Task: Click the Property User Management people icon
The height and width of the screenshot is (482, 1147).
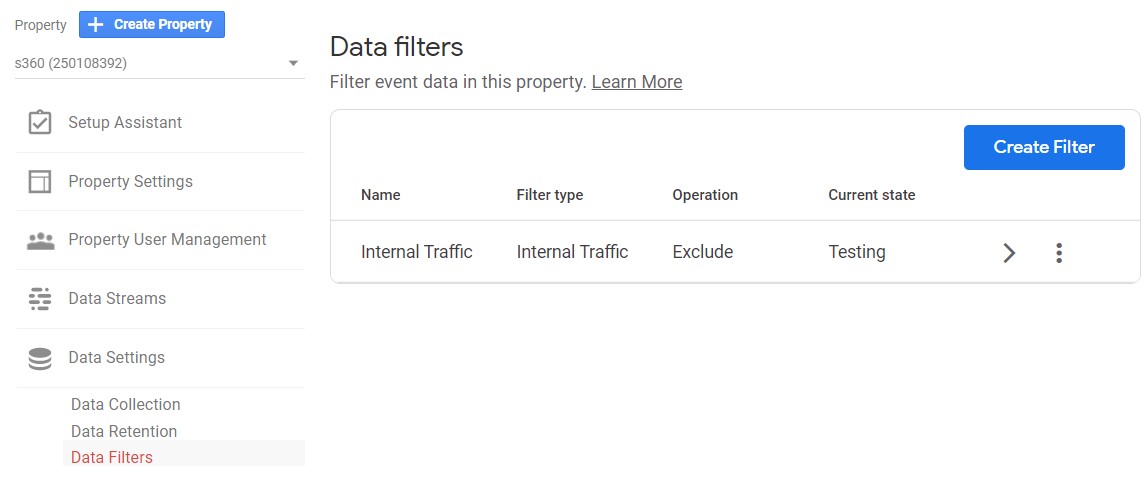Action: [40, 241]
